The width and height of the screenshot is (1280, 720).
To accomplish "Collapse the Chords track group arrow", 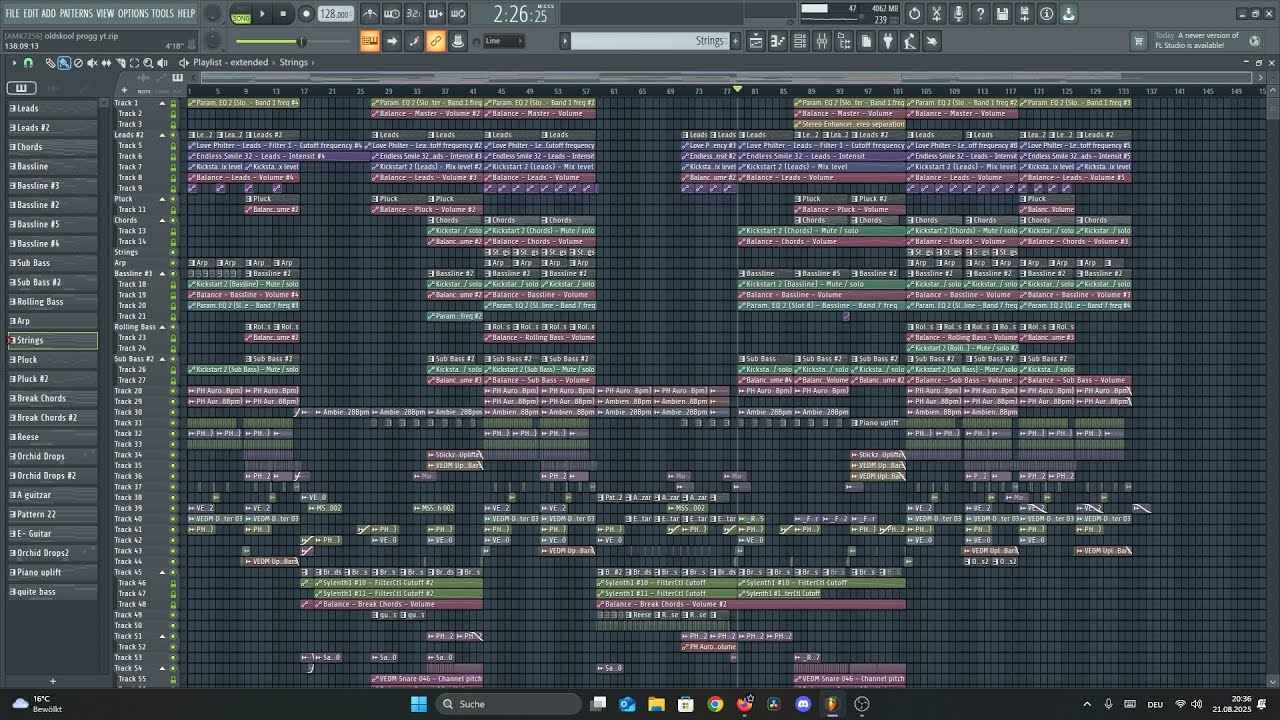I will [x=162, y=220].
